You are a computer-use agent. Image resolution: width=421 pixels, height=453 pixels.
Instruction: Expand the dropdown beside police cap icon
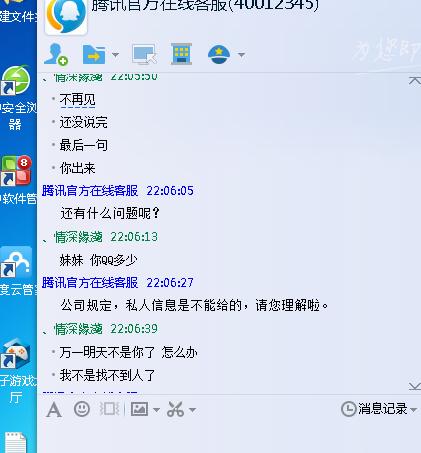point(241,55)
